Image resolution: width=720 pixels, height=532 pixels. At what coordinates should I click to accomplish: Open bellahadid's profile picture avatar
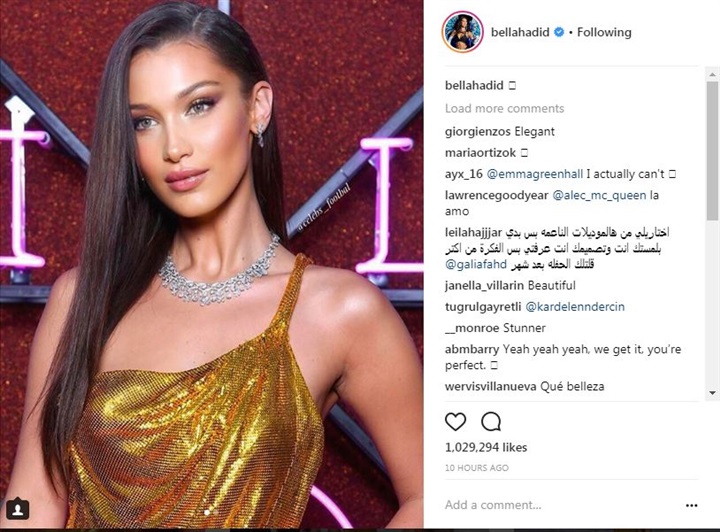pyautogui.click(x=462, y=32)
